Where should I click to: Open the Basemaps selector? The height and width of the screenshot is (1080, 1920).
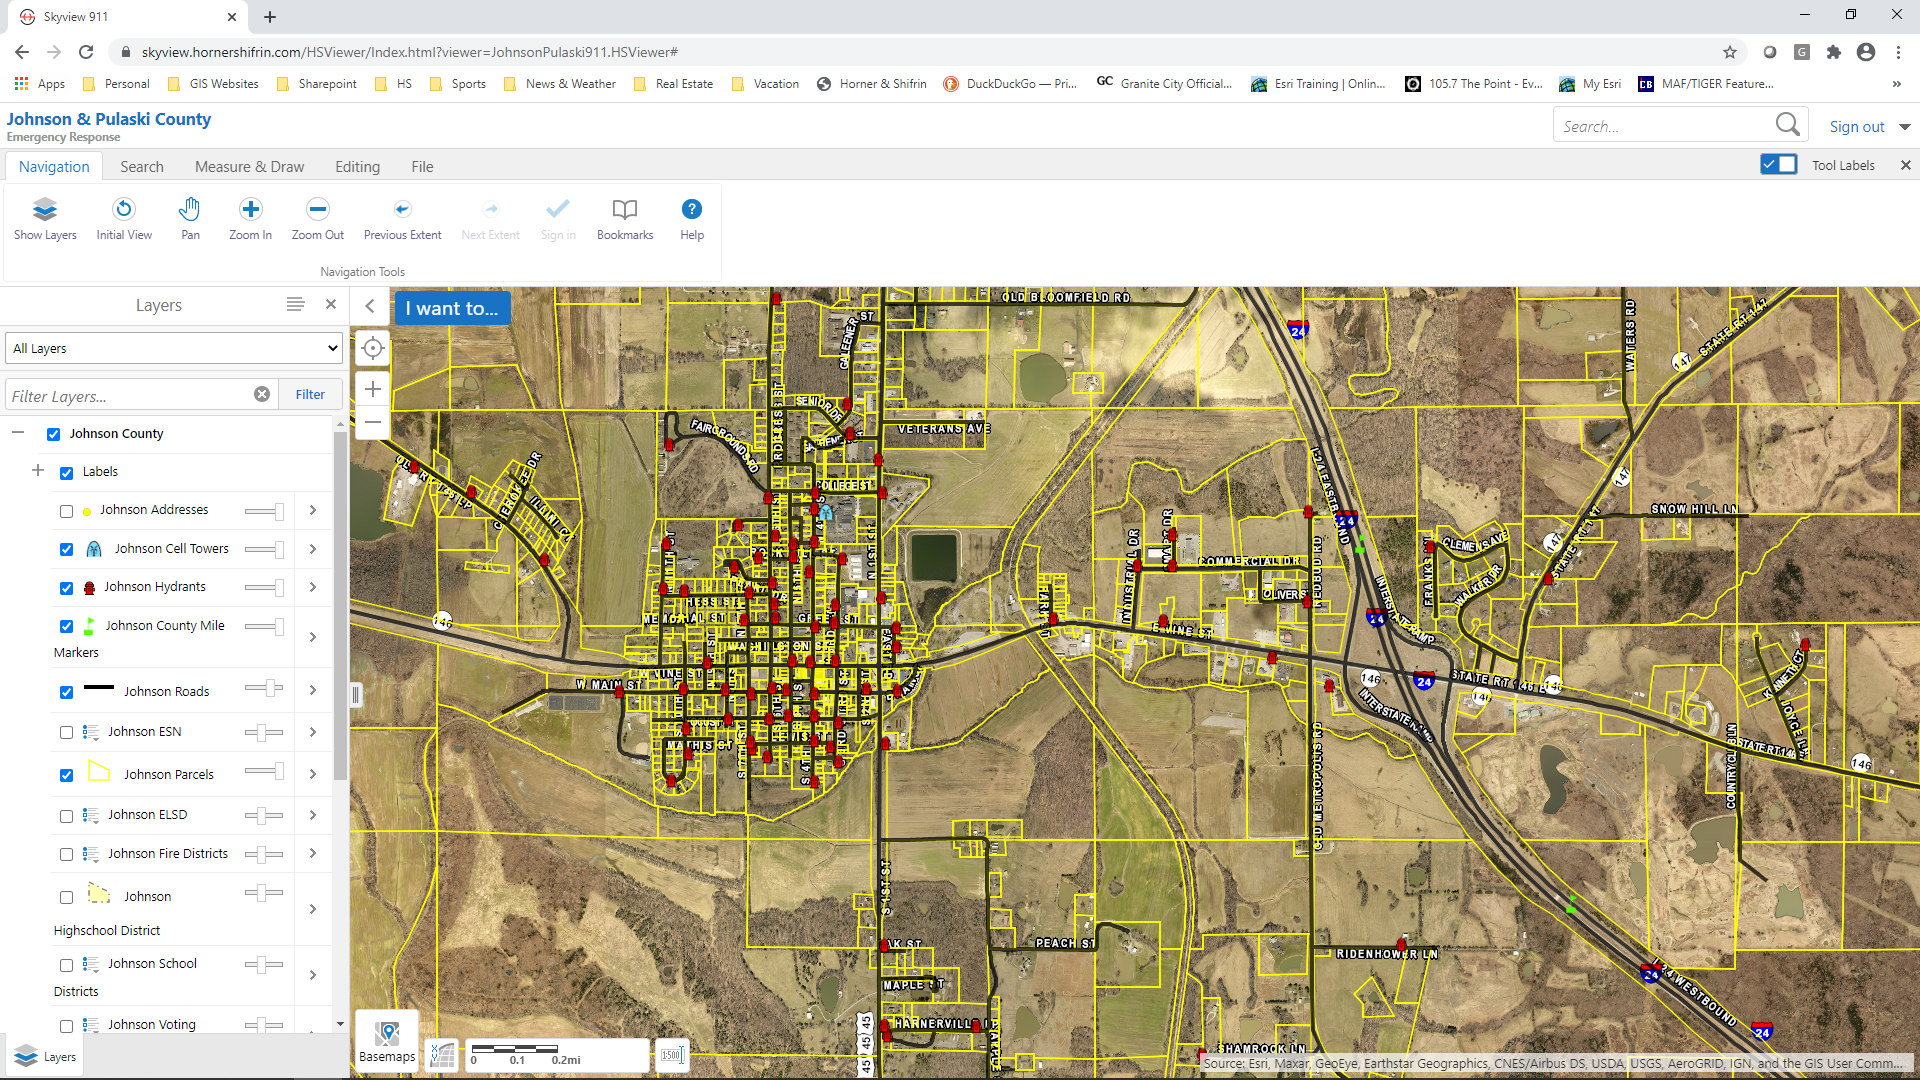pyautogui.click(x=387, y=1041)
